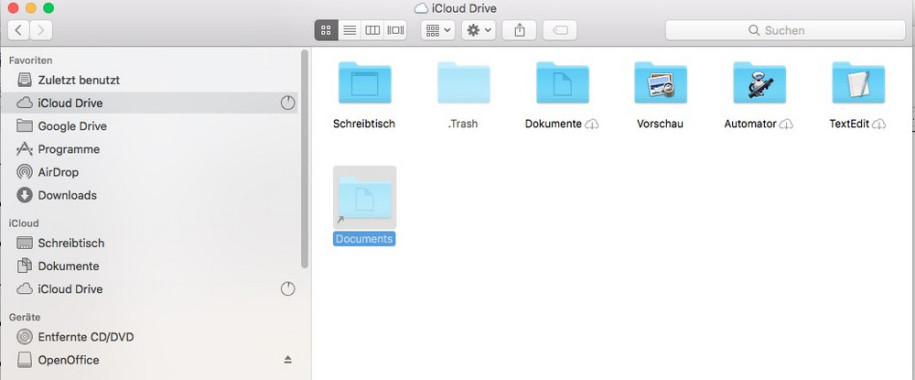Click the Downloads arrow icon
The width and height of the screenshot is (915, 380).
25,195
